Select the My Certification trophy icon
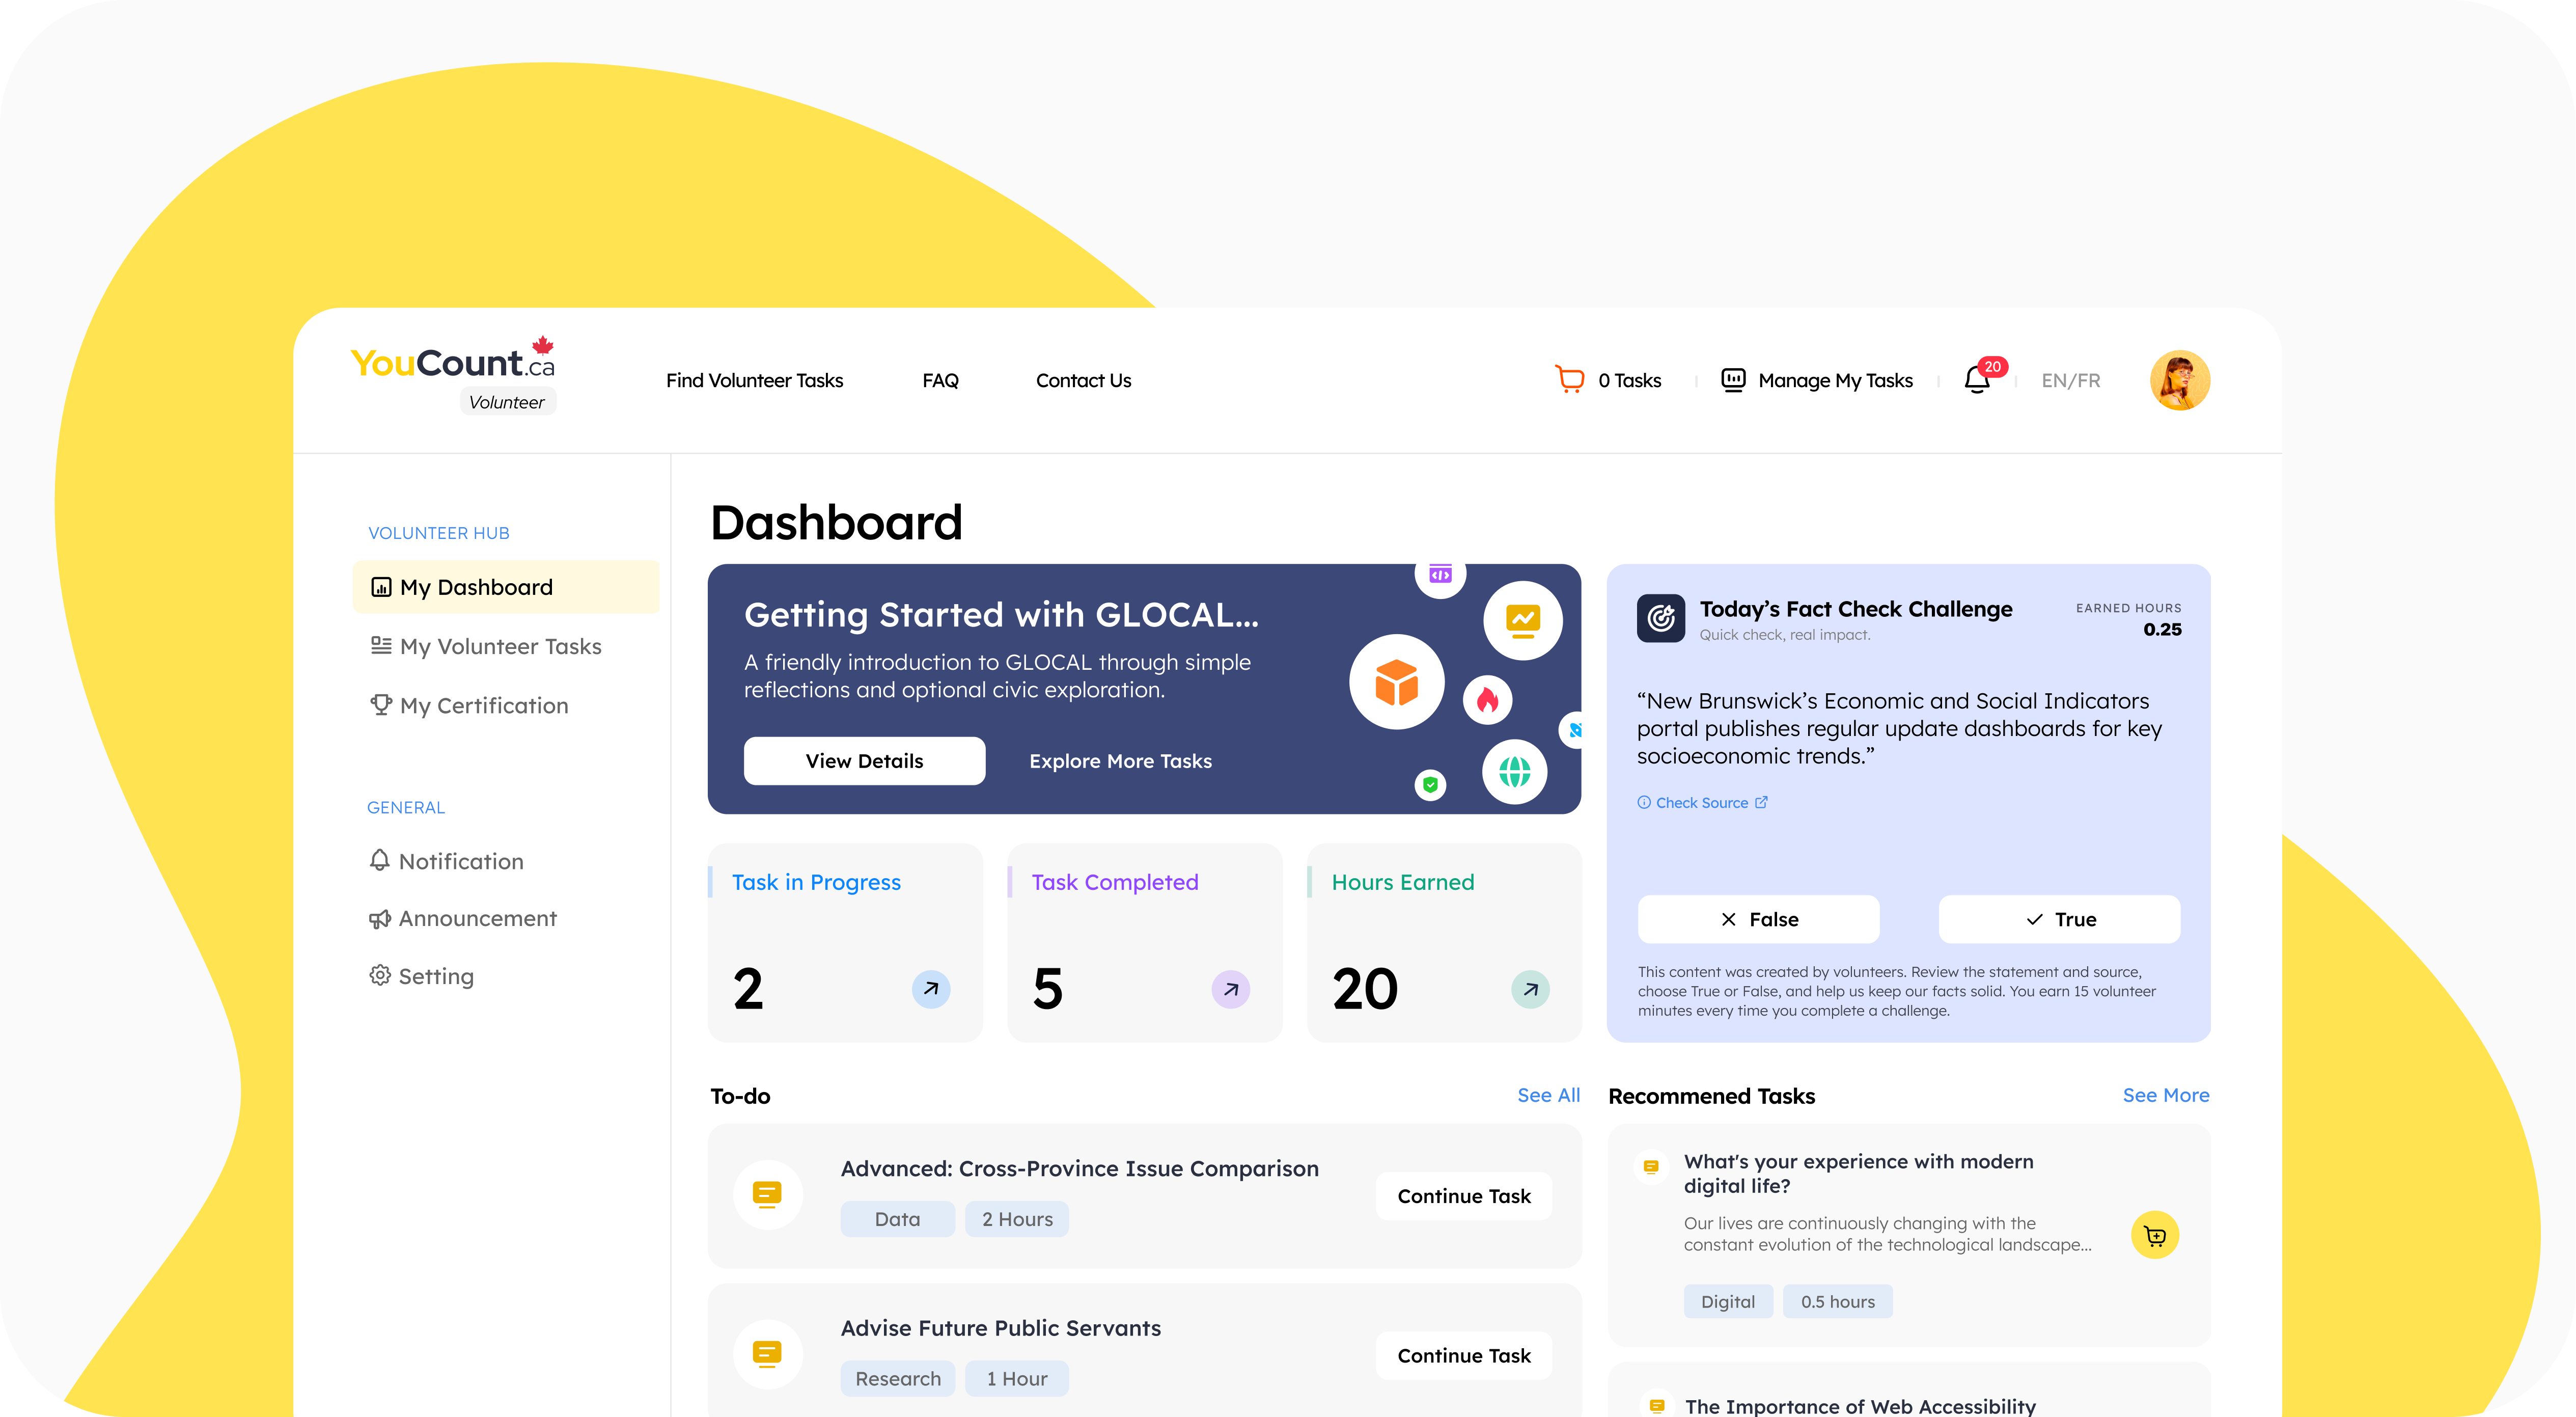This screenshot has height=1417, width=2576. coord(380,705)
